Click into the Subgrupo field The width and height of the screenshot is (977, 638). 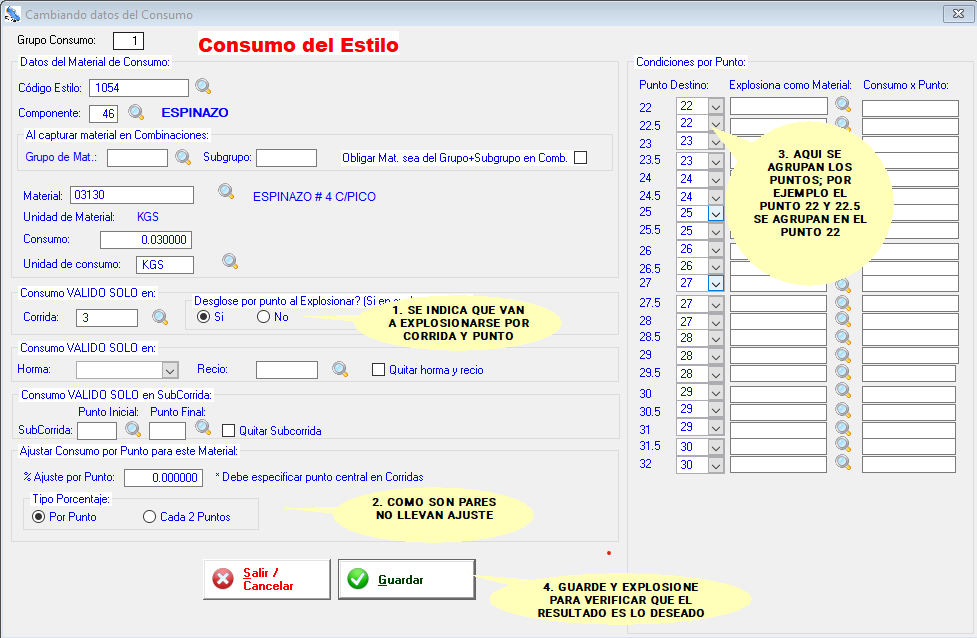(x=287, y=158)
